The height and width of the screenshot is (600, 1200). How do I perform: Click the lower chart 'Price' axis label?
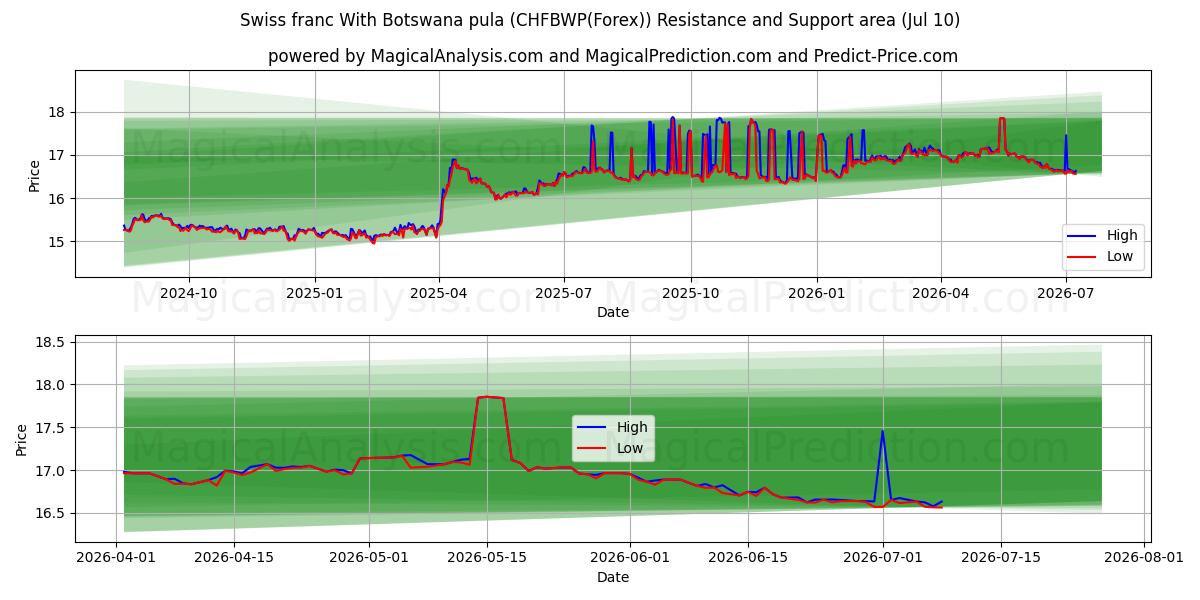pyautogui.click(x=22, y=439)
